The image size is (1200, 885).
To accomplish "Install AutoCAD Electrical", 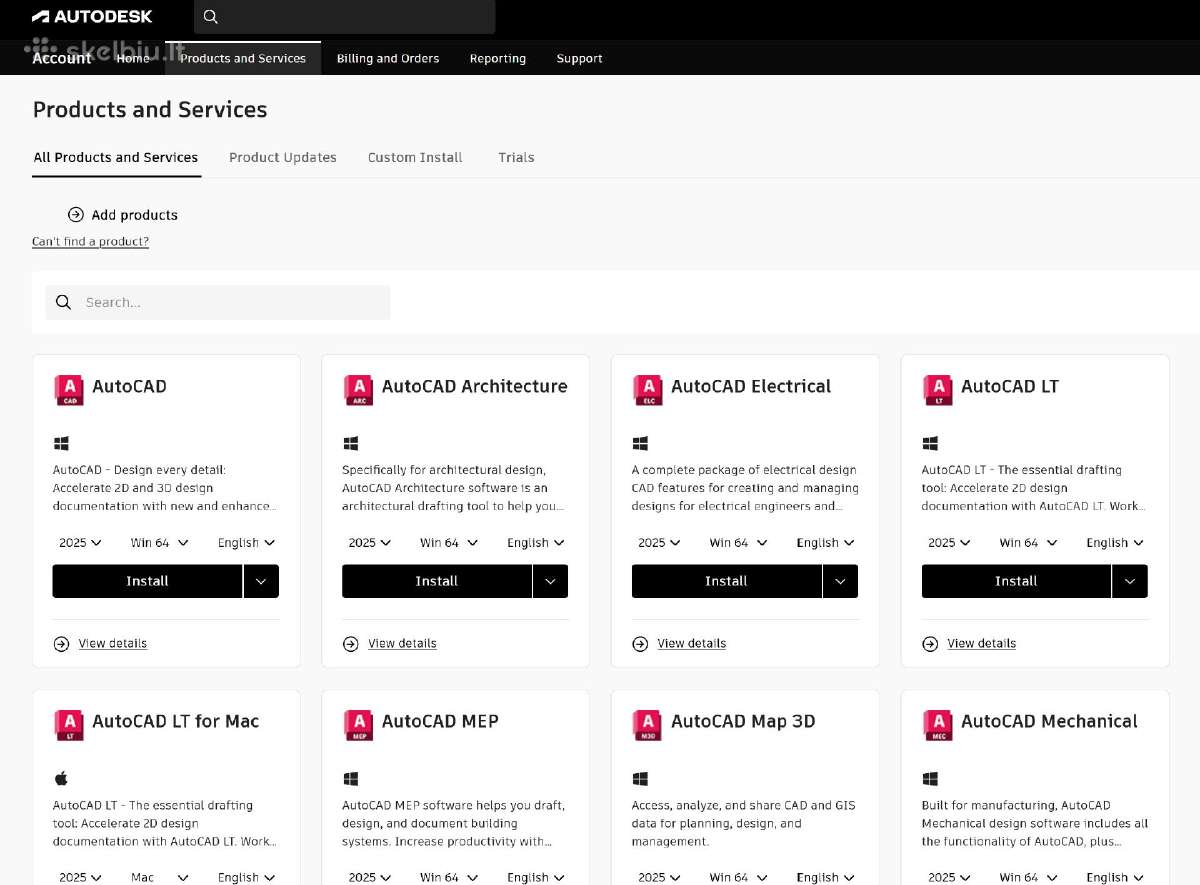I will [726, 581].
